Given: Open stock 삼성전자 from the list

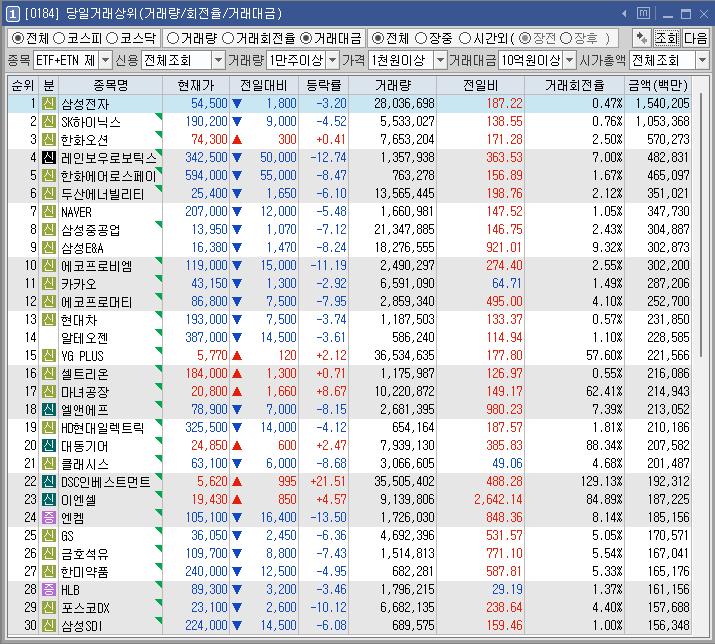Looking at the screenshot, I should (85, 104).
